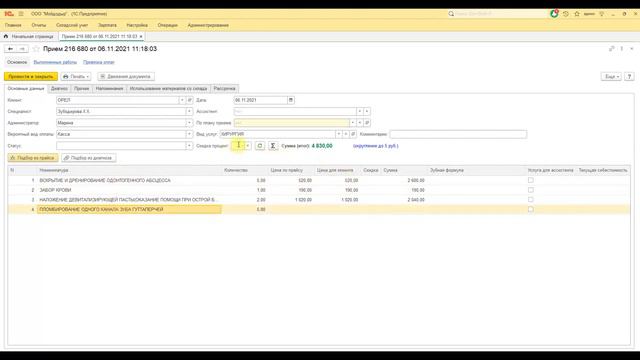Viewport: 640px width, 360px height.
Task: Clear the Ассистент field with x button
Action: pos(367,111)
